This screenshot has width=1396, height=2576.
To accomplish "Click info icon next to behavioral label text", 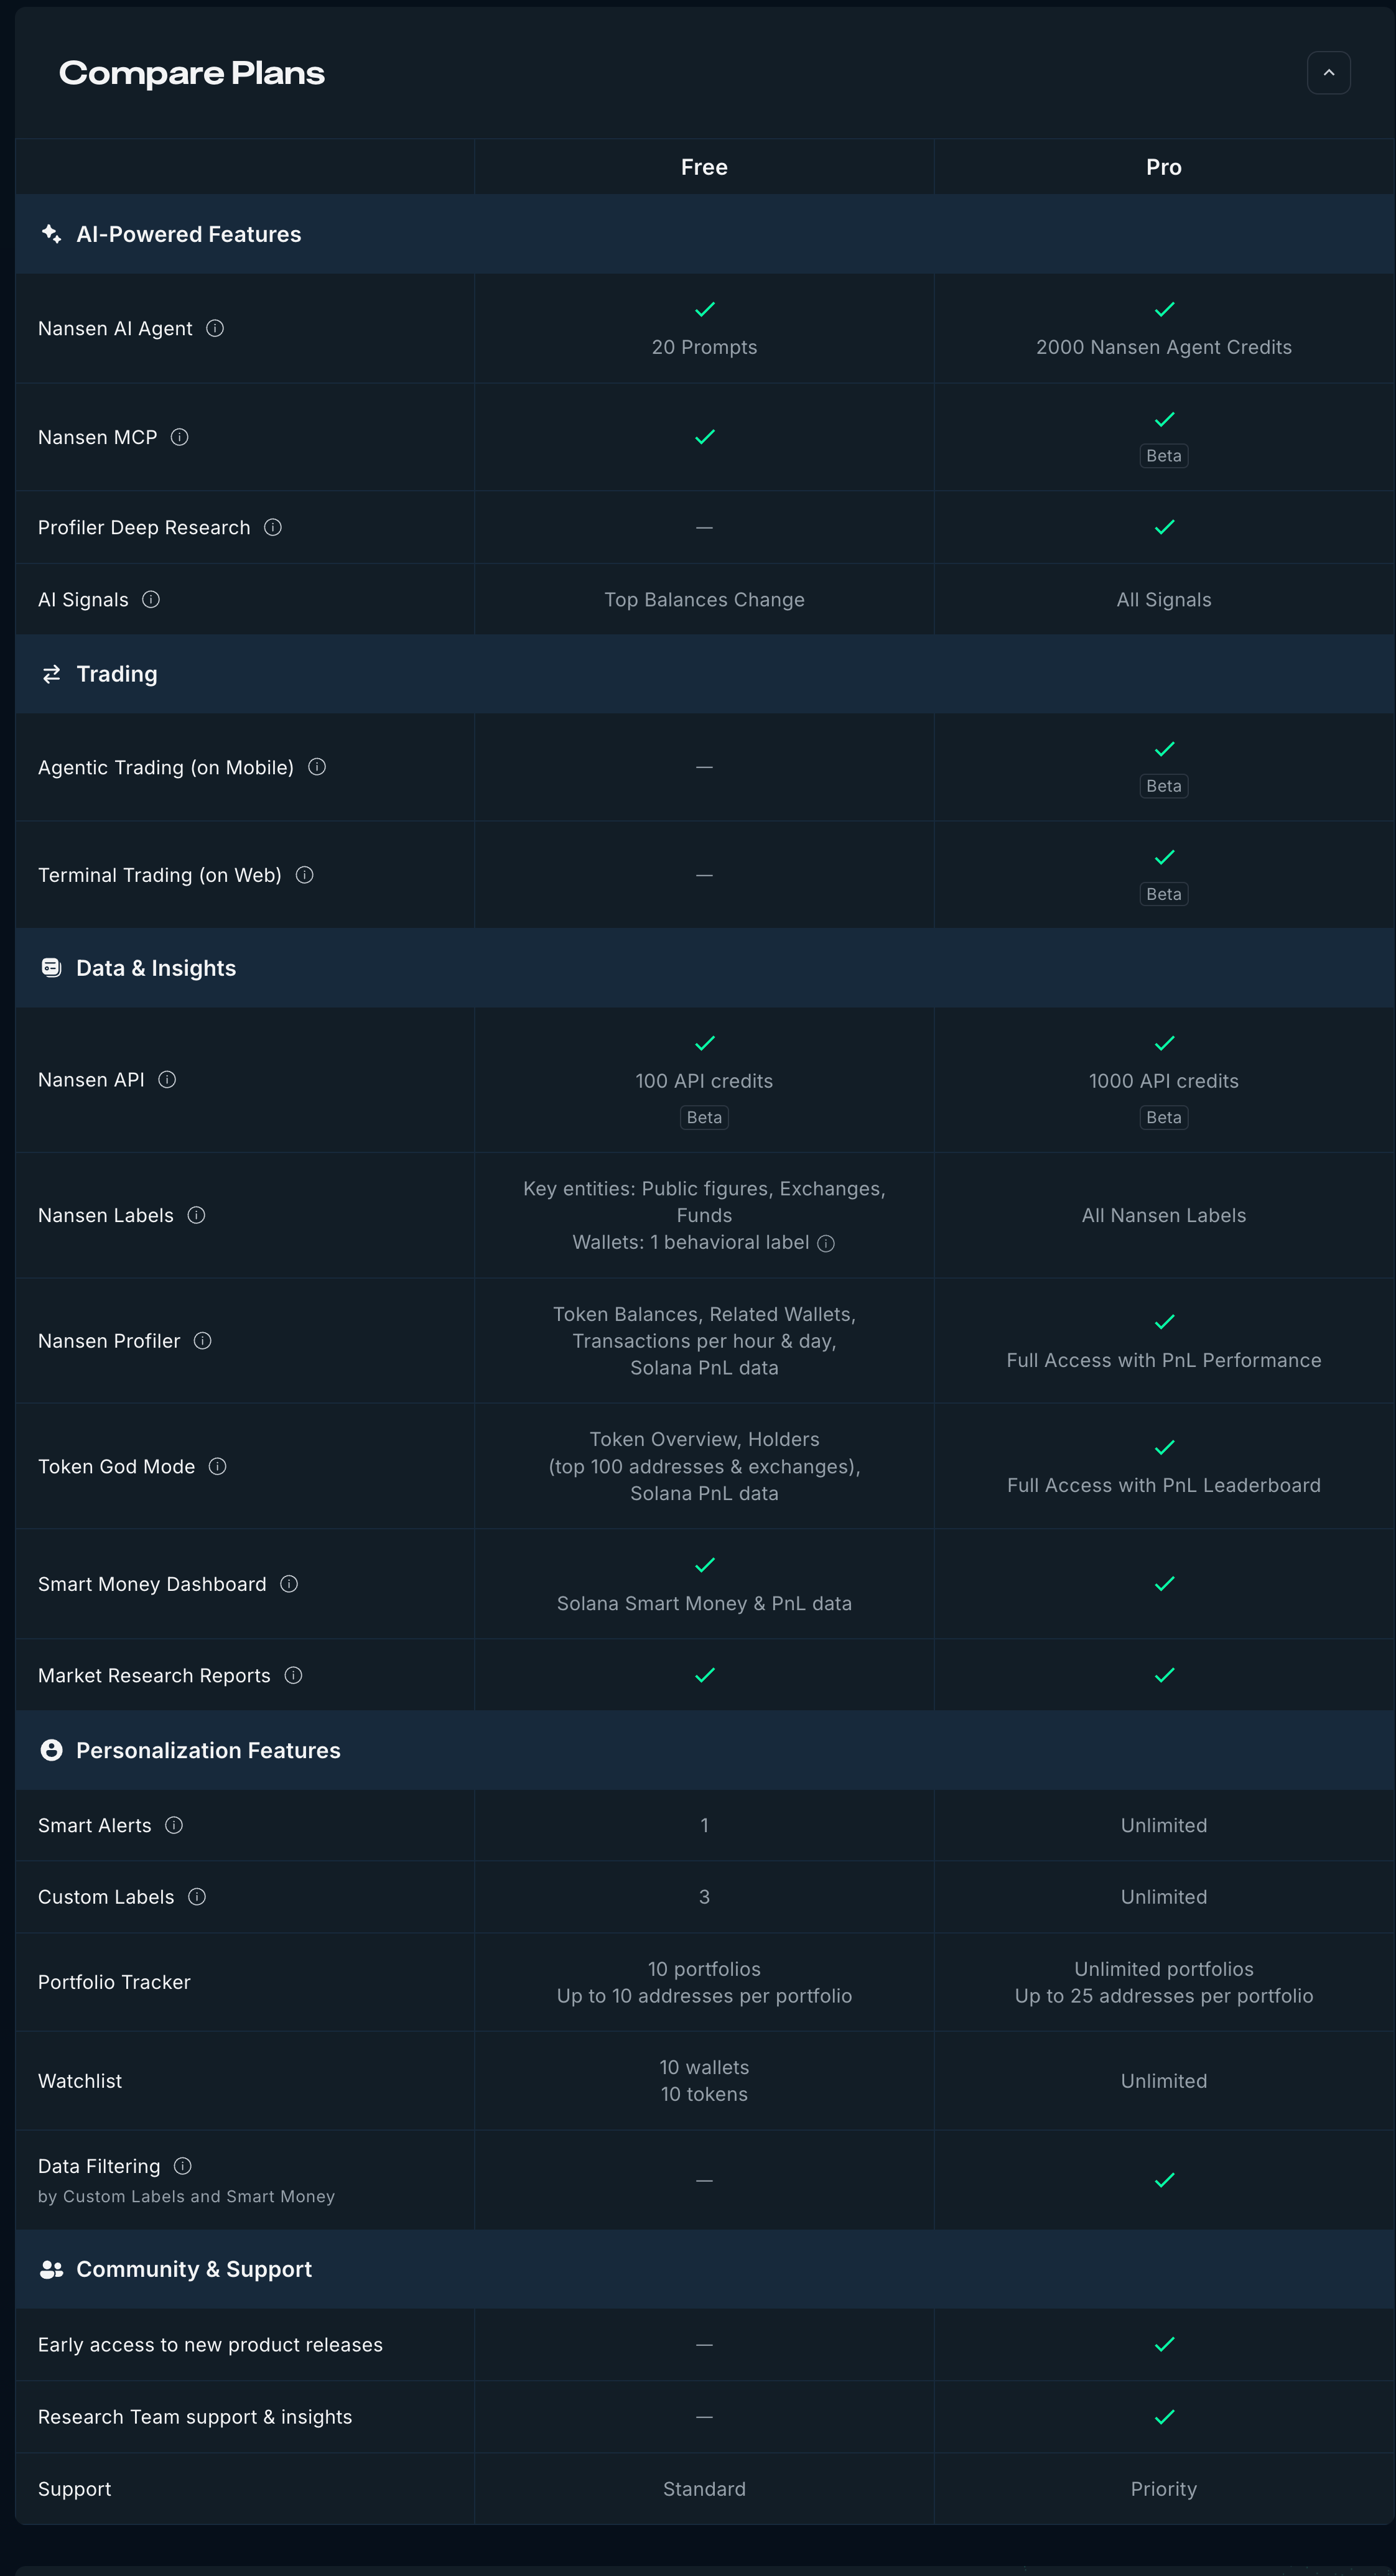I will point(826,1243).
